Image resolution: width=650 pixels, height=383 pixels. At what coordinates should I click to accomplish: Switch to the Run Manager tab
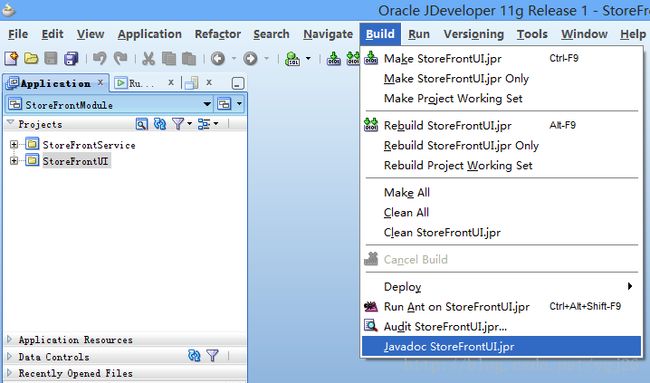(x=135, y=83)
